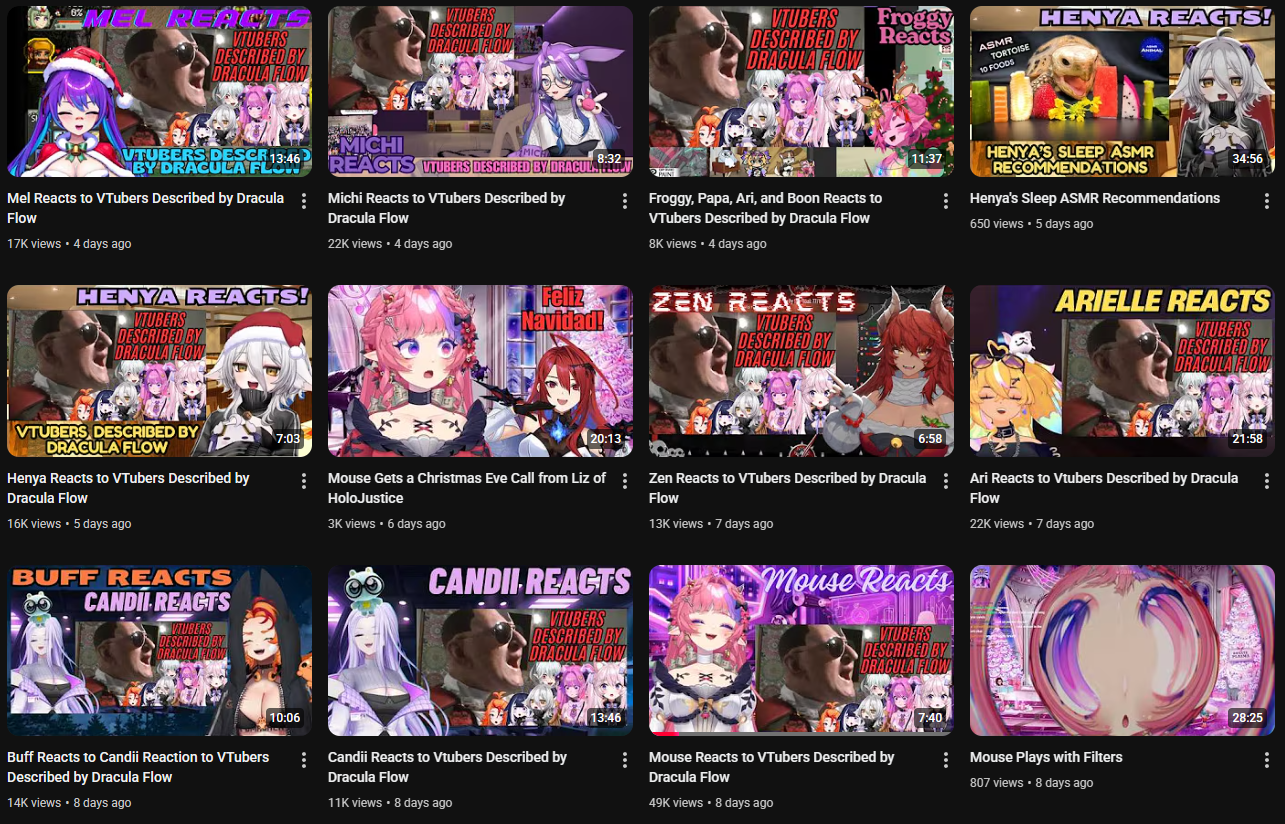Image resolution: width=1285 pixels, height=824 pixels.
Task: Open options menu for Mel Reacts video
Action: pyautogui.click(x=304, y=202)
